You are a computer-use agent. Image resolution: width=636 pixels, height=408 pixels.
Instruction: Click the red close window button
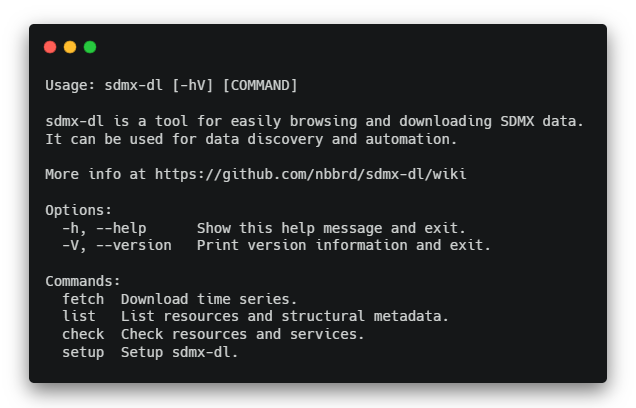tap(50, 47)
